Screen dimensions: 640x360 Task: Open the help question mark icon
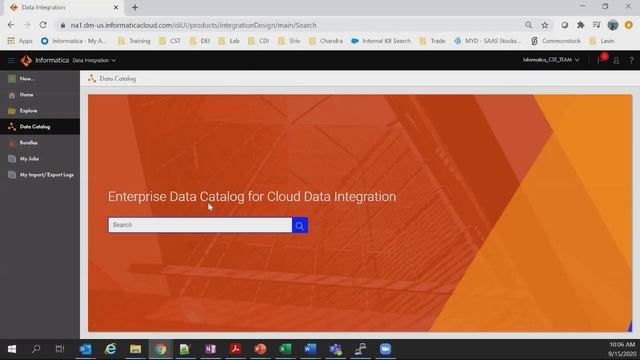[631, 60]
